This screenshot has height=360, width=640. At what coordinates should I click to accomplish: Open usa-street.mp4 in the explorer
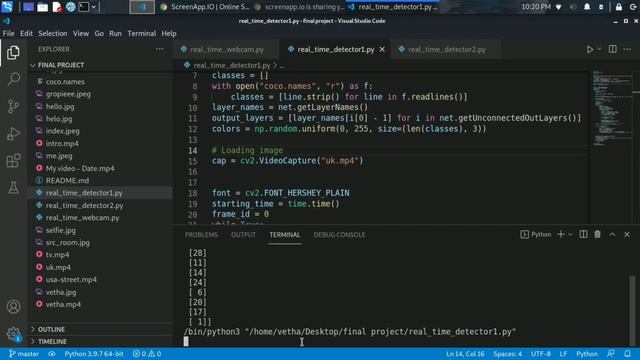pos(100,280)
